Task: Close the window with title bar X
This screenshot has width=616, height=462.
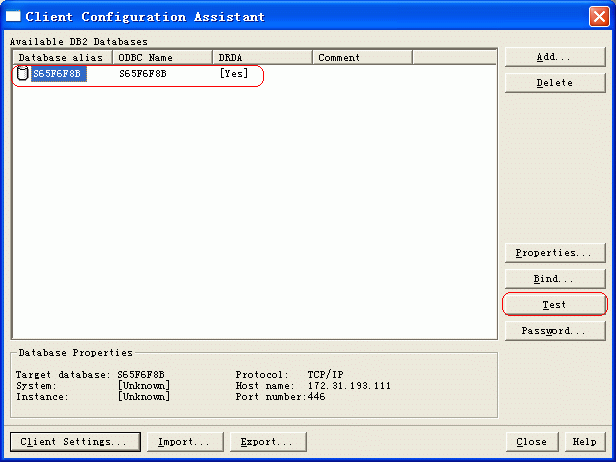Action: [x=597, y=17]
